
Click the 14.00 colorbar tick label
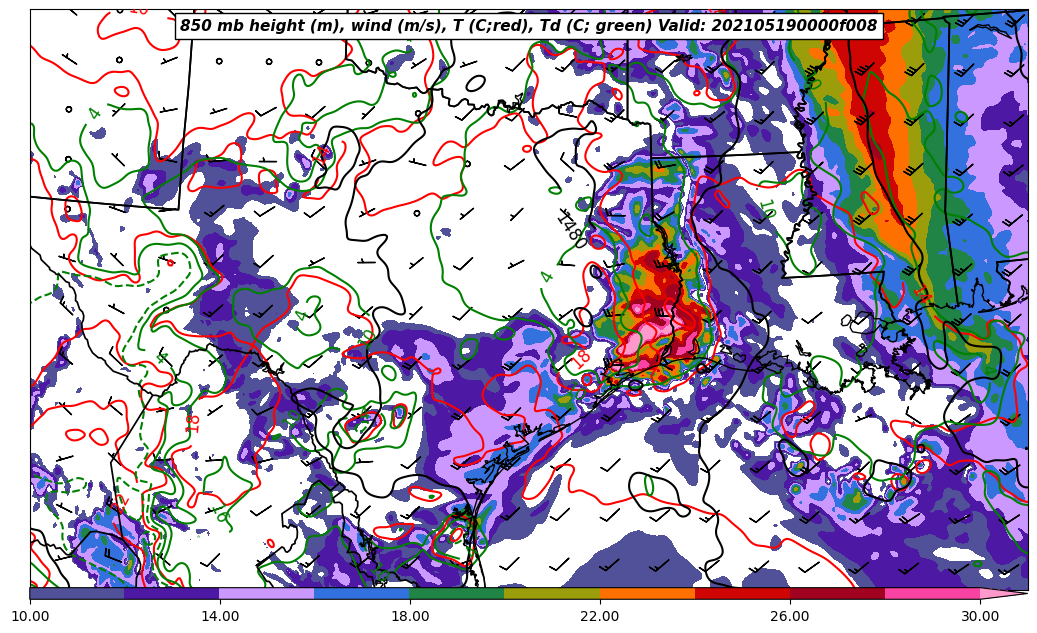coord(220,616)
